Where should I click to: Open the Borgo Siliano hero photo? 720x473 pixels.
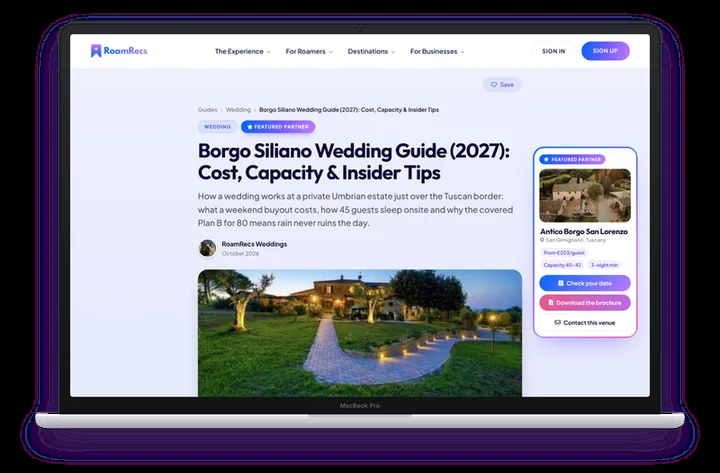pyautogui.click(x=360, y=333)
